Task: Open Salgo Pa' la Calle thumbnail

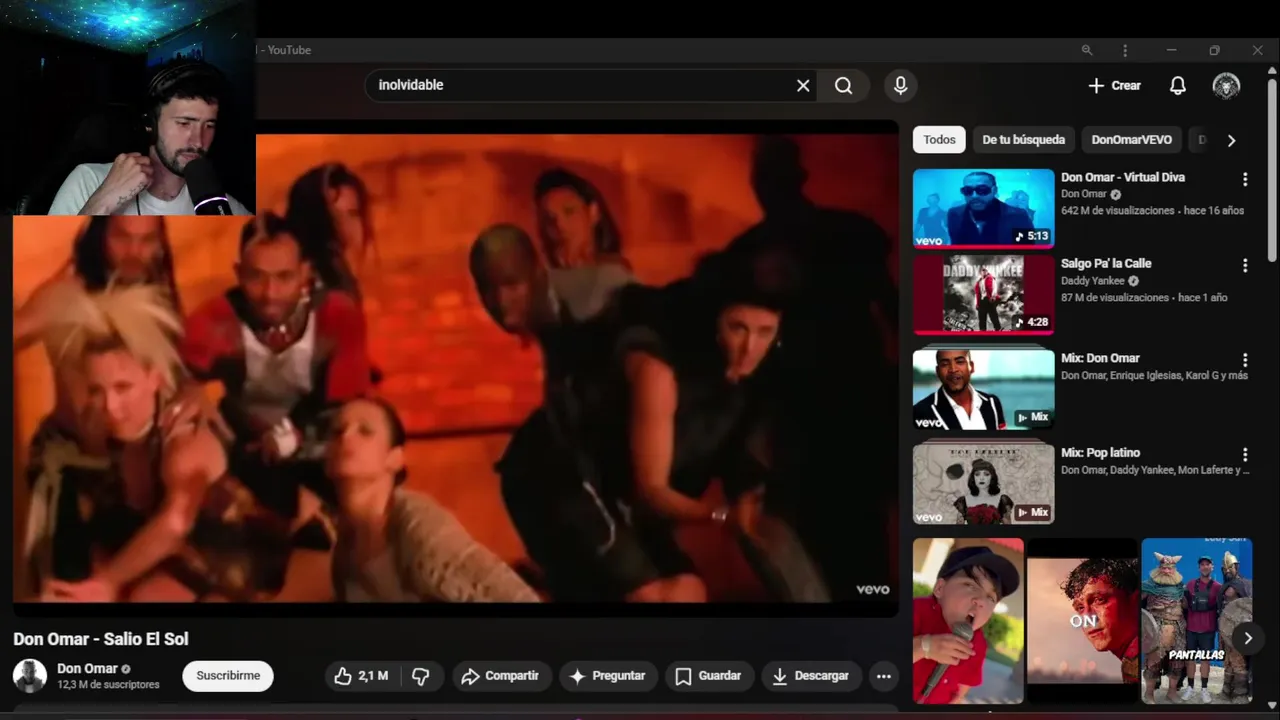Action: [x=984, y=294]
